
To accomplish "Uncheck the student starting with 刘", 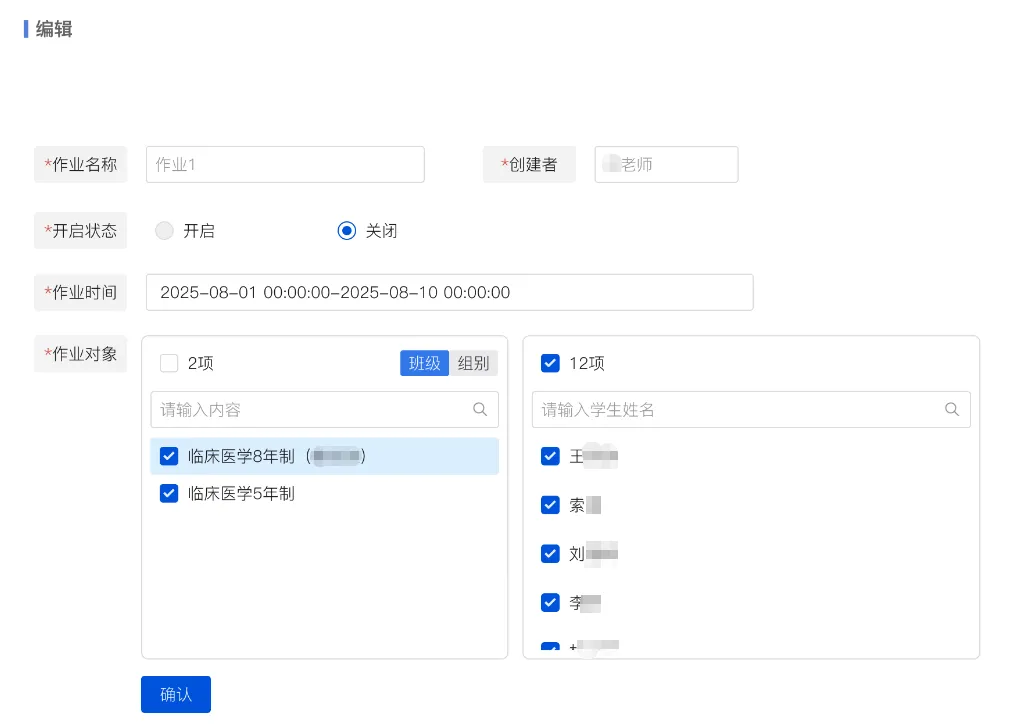I will tap(550, 554).
